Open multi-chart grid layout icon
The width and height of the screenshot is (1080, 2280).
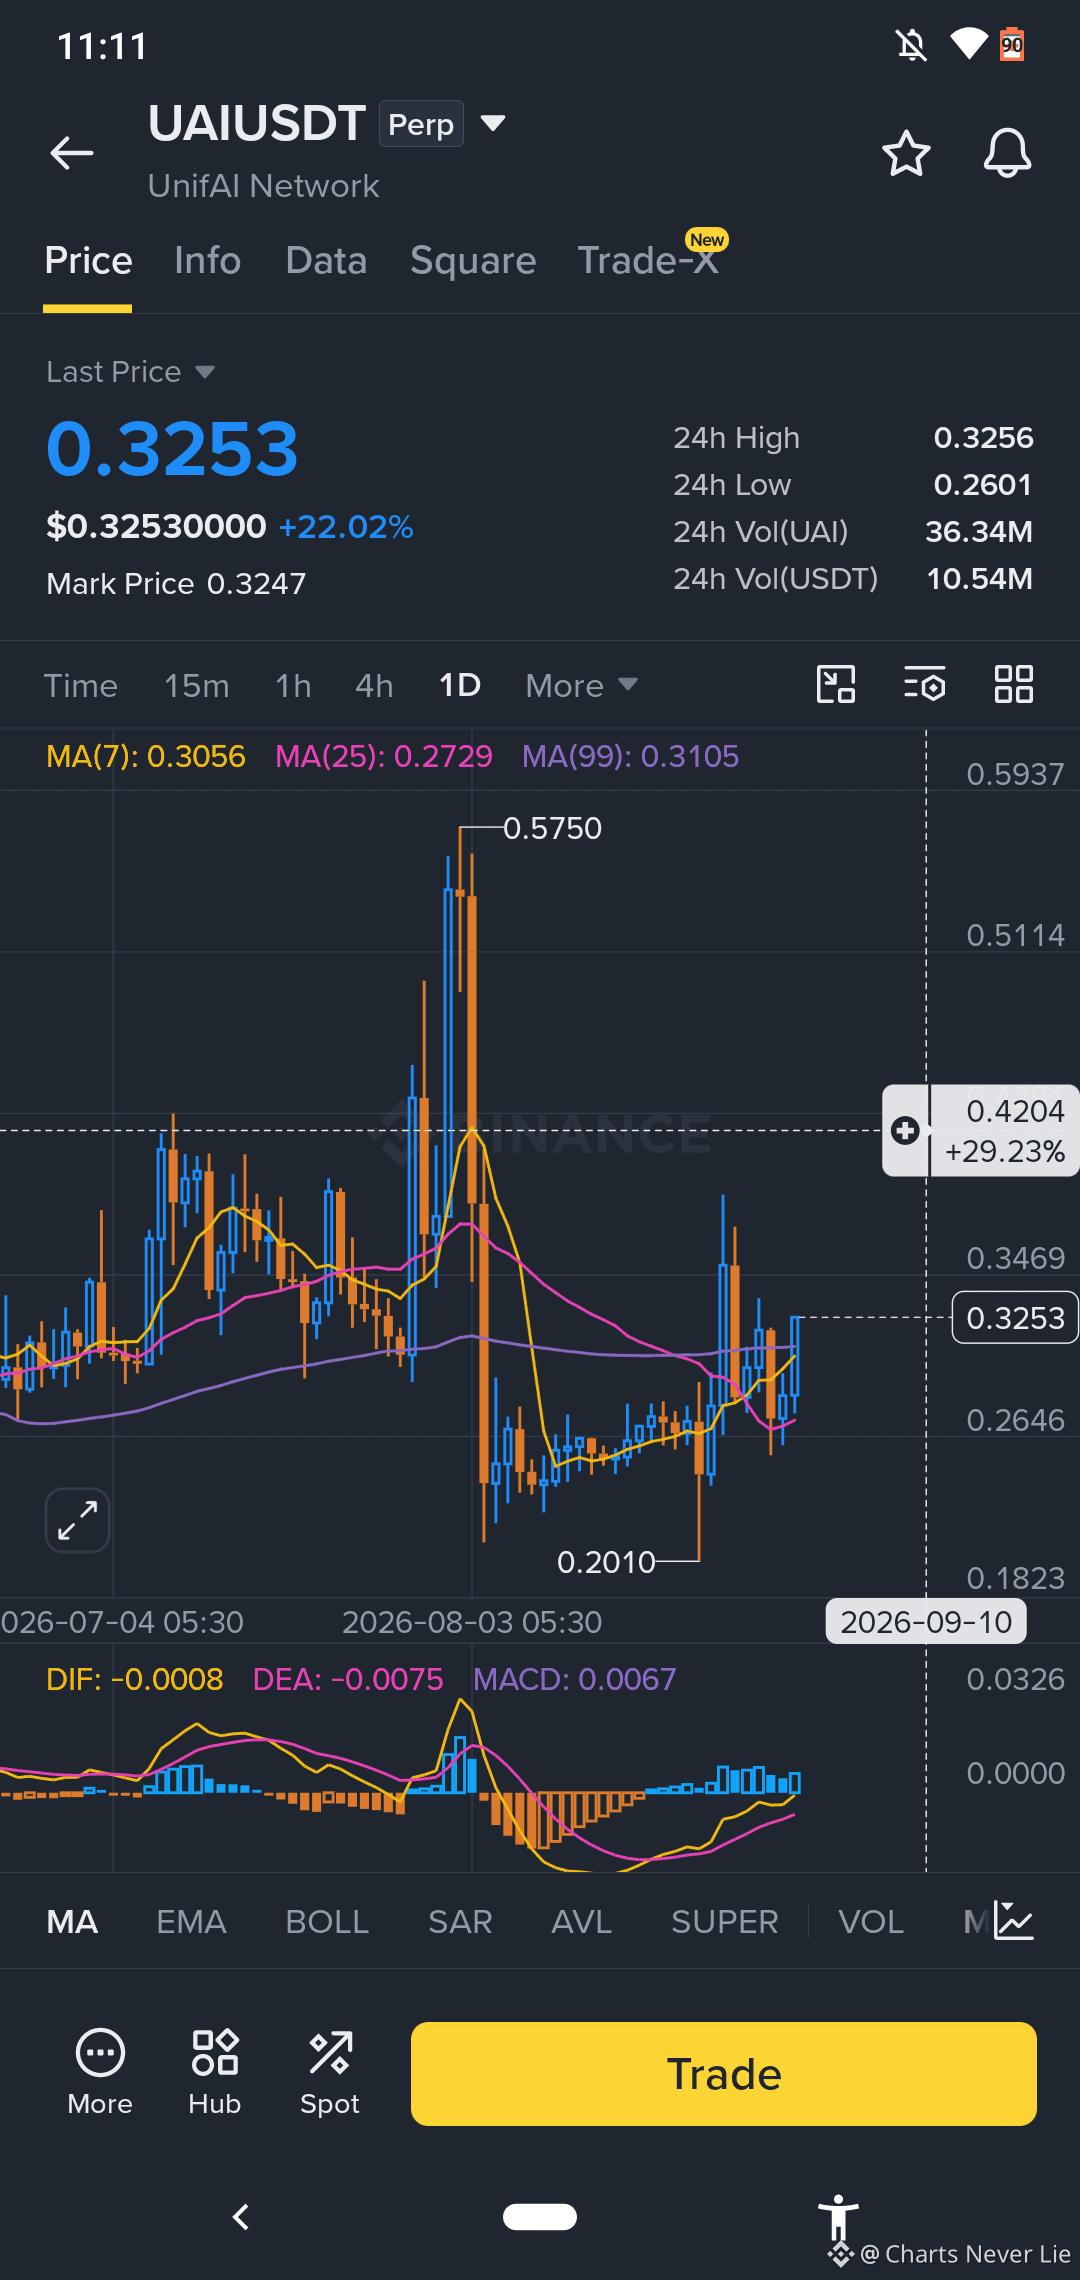[1013, 685]
